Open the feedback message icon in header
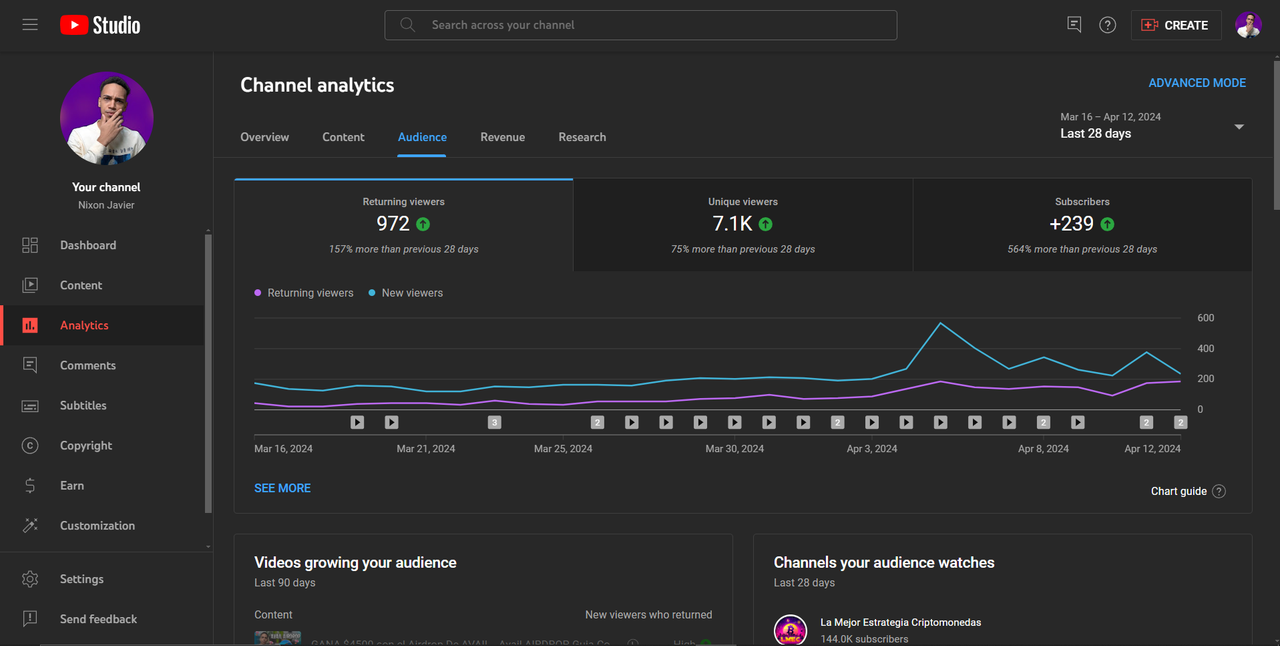 [1074, 25]
